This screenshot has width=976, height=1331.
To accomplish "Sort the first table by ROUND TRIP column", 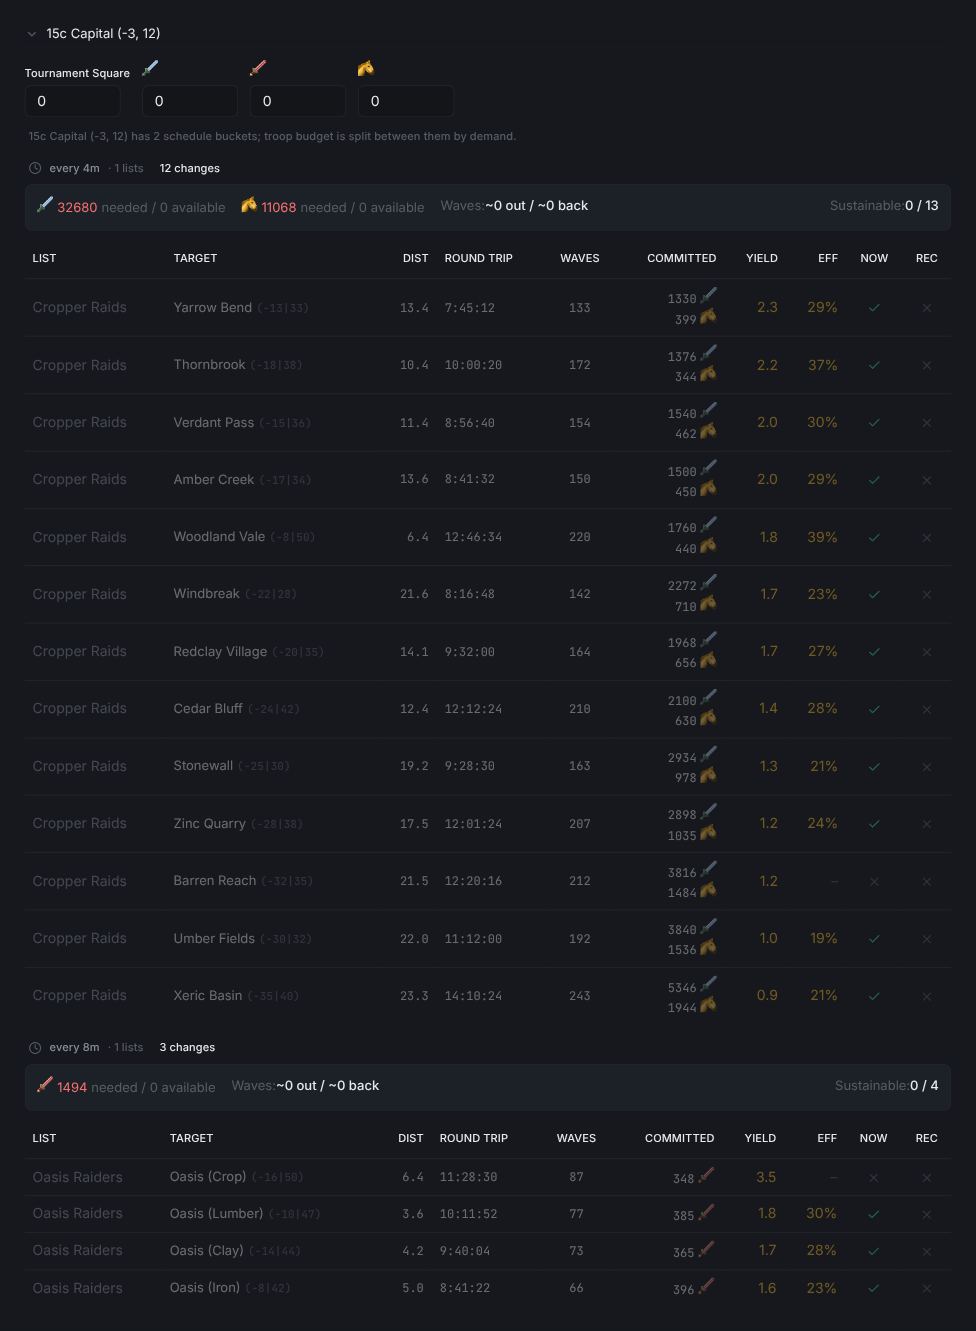I will [x=479, y=258].
